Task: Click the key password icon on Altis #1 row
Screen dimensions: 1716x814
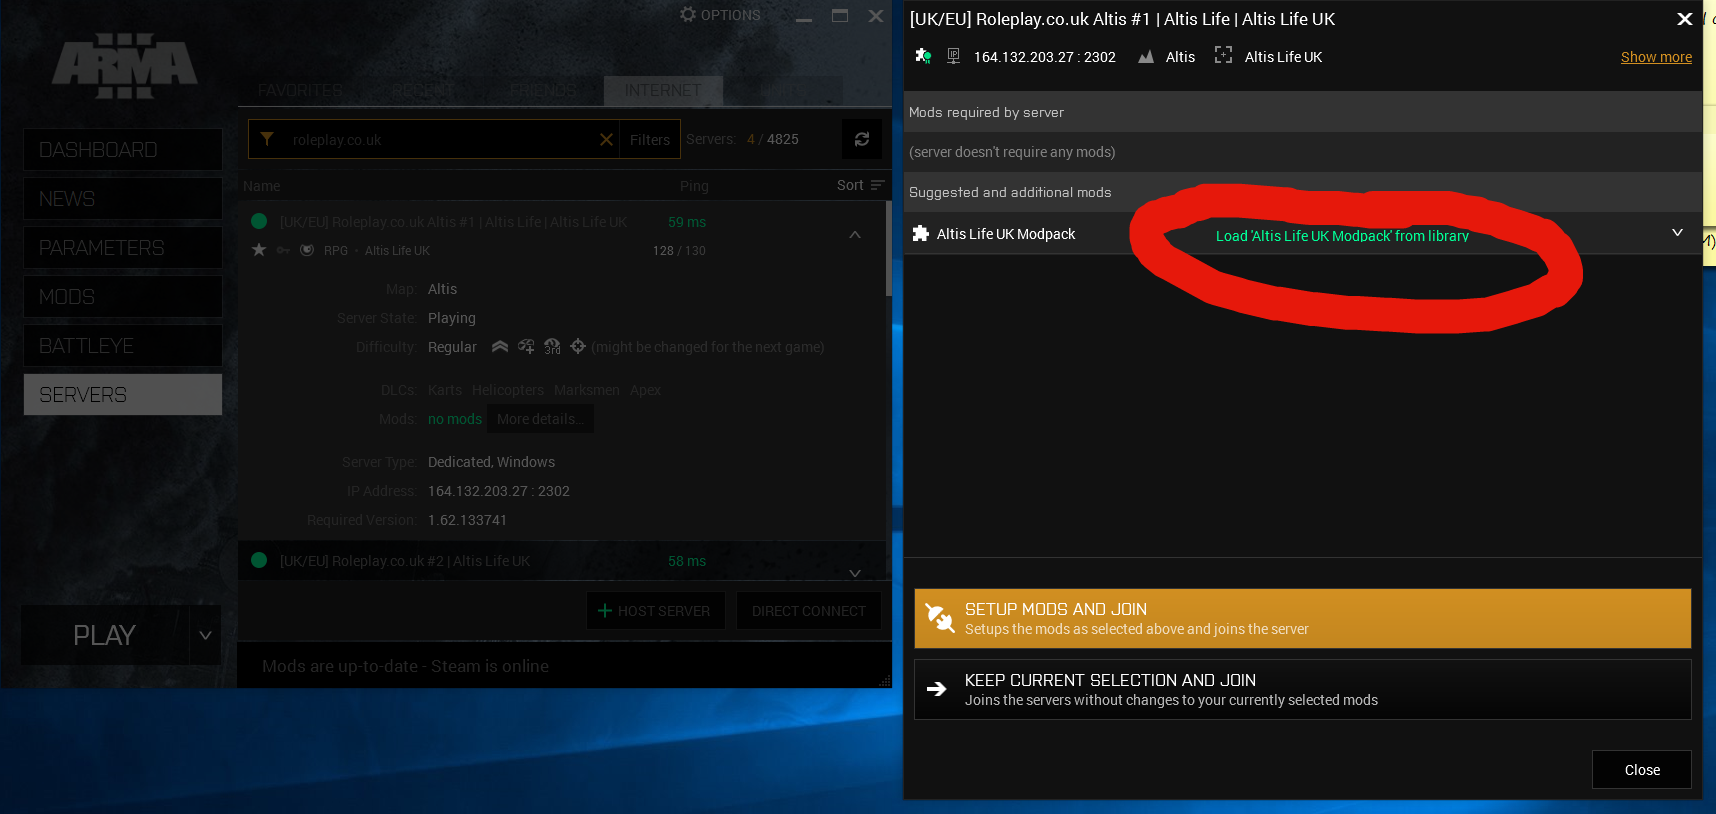Action: point(283,250)
